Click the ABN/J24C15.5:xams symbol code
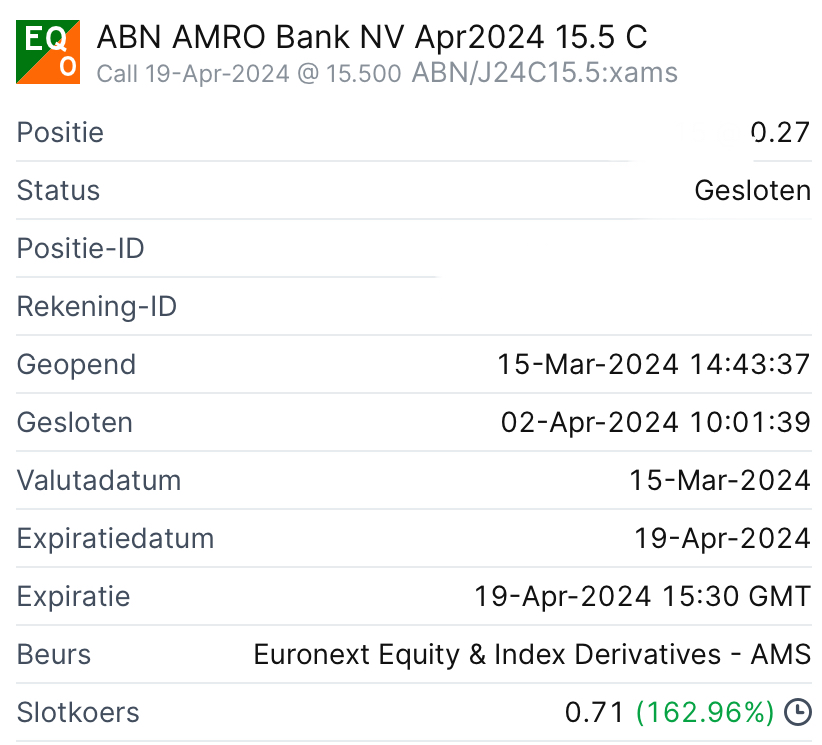 pyautogui.click(x=544, y=73)
